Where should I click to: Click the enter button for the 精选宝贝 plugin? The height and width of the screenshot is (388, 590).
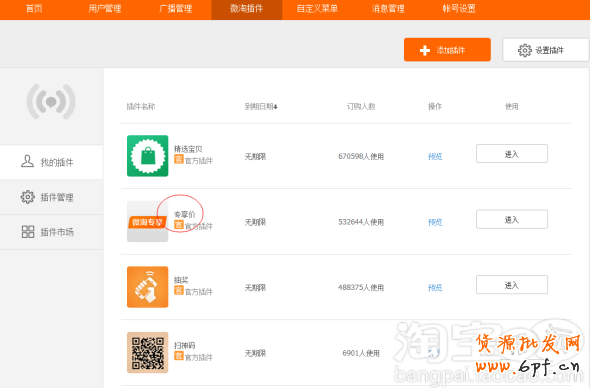[x=512, y=154]
